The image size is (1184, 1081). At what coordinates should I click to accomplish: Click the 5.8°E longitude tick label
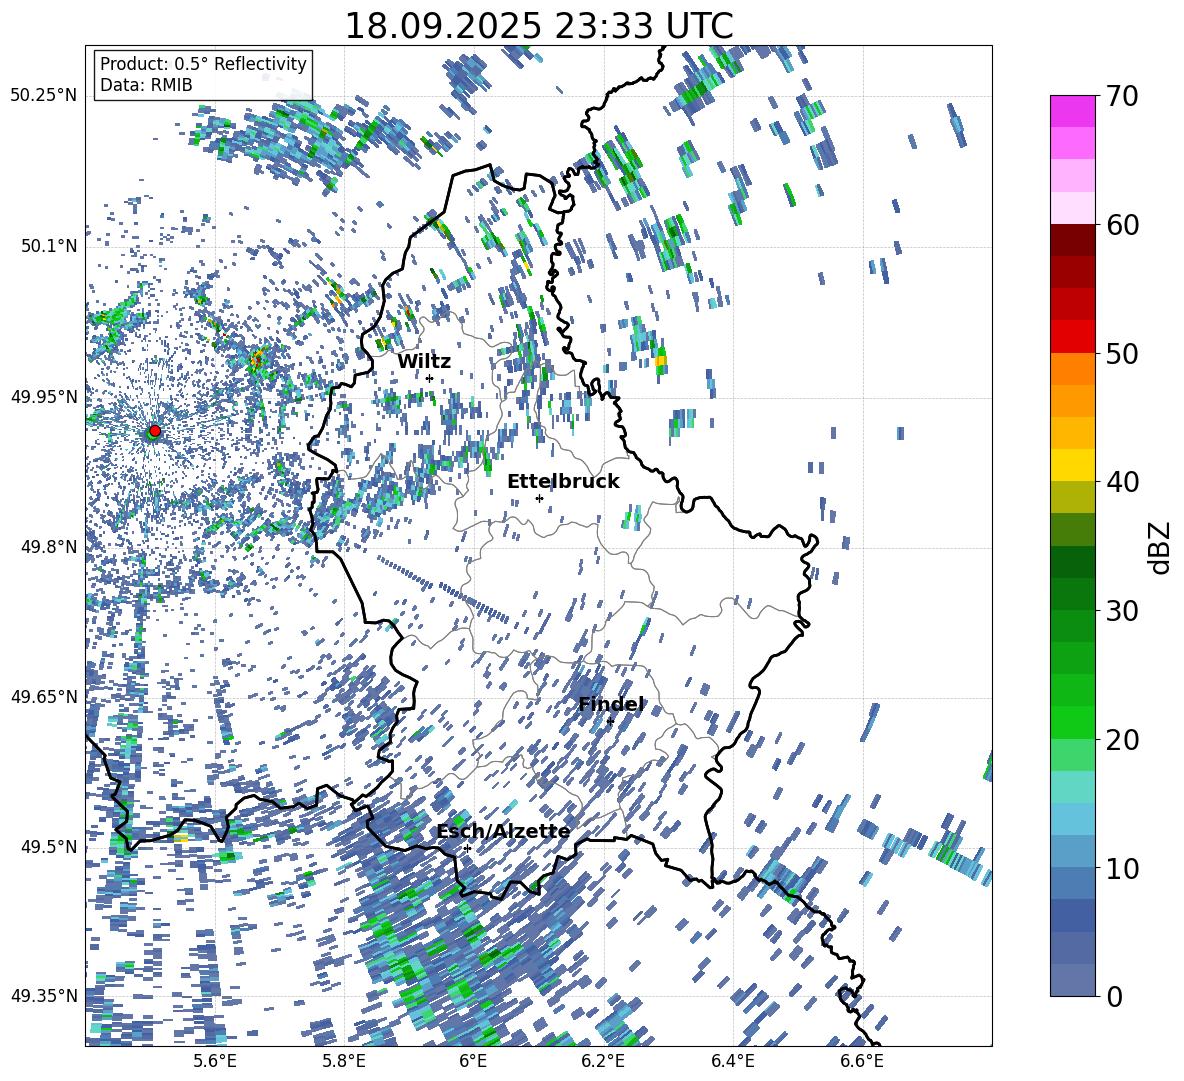[344, 1061]
